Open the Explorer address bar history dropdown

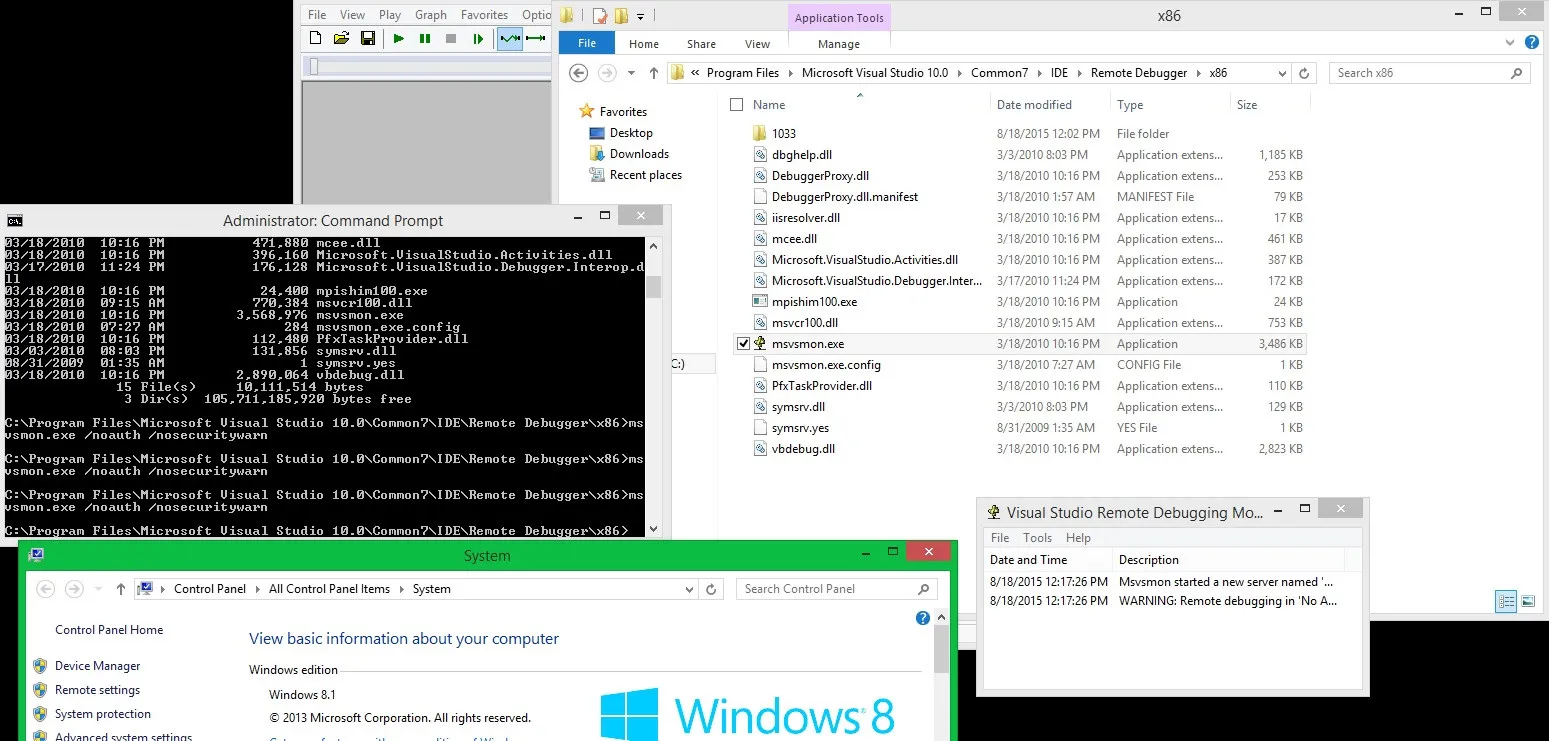pyautogui.click(x=1282, y=73)
